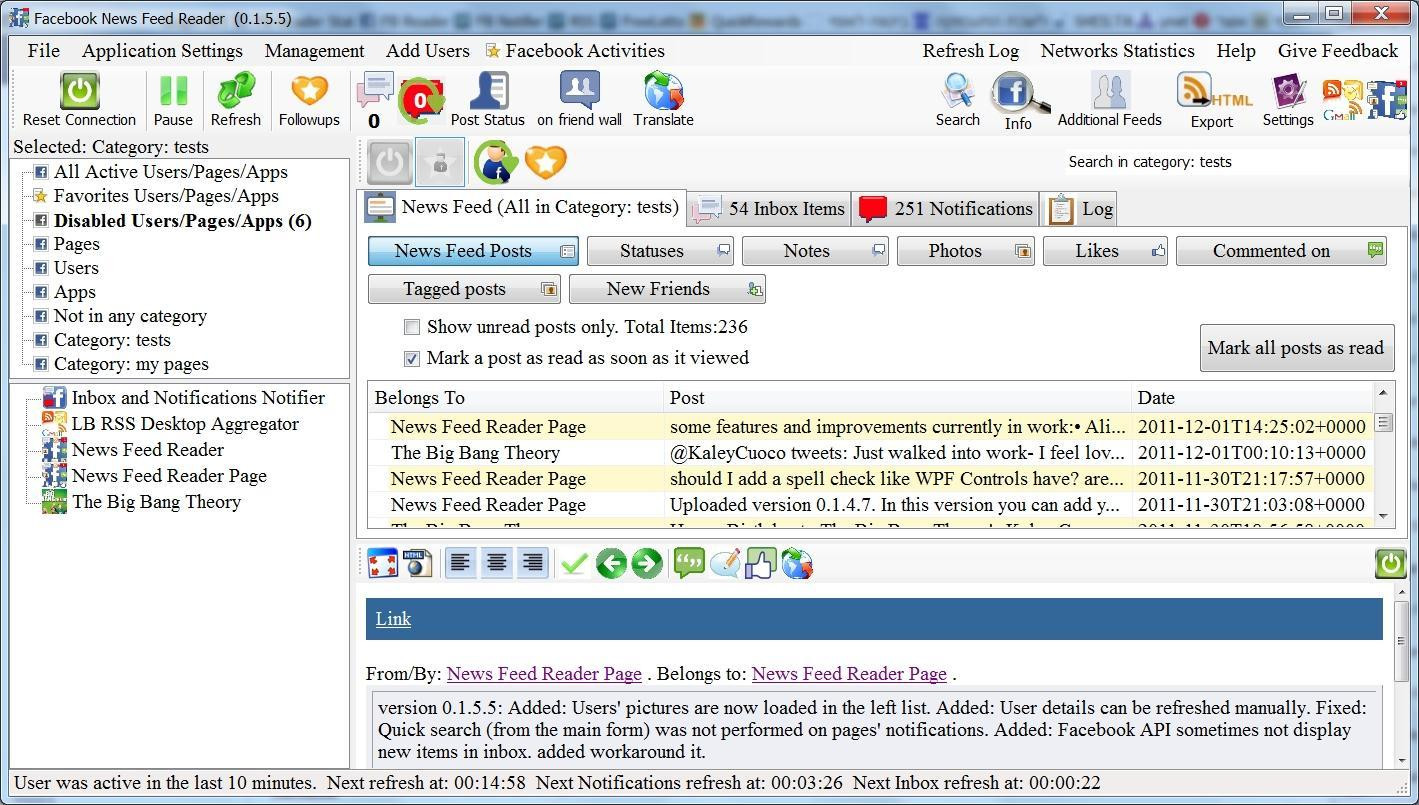Click the posts list vertical scrollbar thumb

[1384, 423]
